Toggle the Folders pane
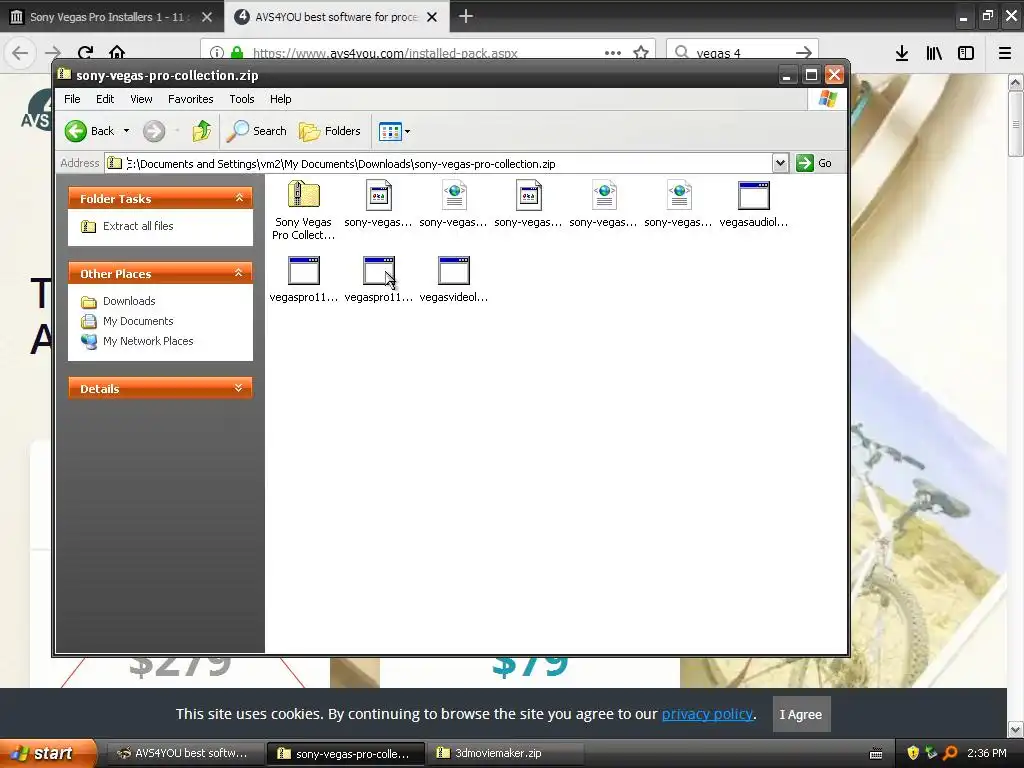Image resolution: width=1024 pixels, height=768 pixels. [330, 131]
